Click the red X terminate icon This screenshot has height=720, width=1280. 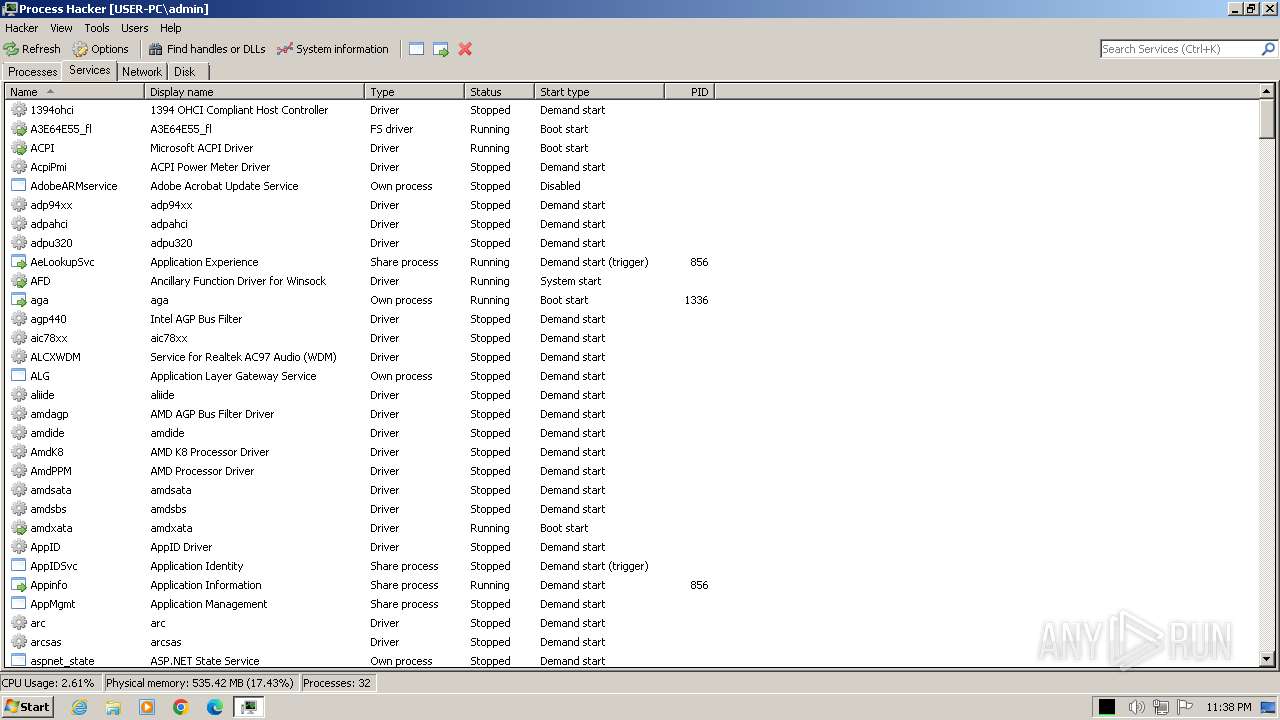click(465, 49)
